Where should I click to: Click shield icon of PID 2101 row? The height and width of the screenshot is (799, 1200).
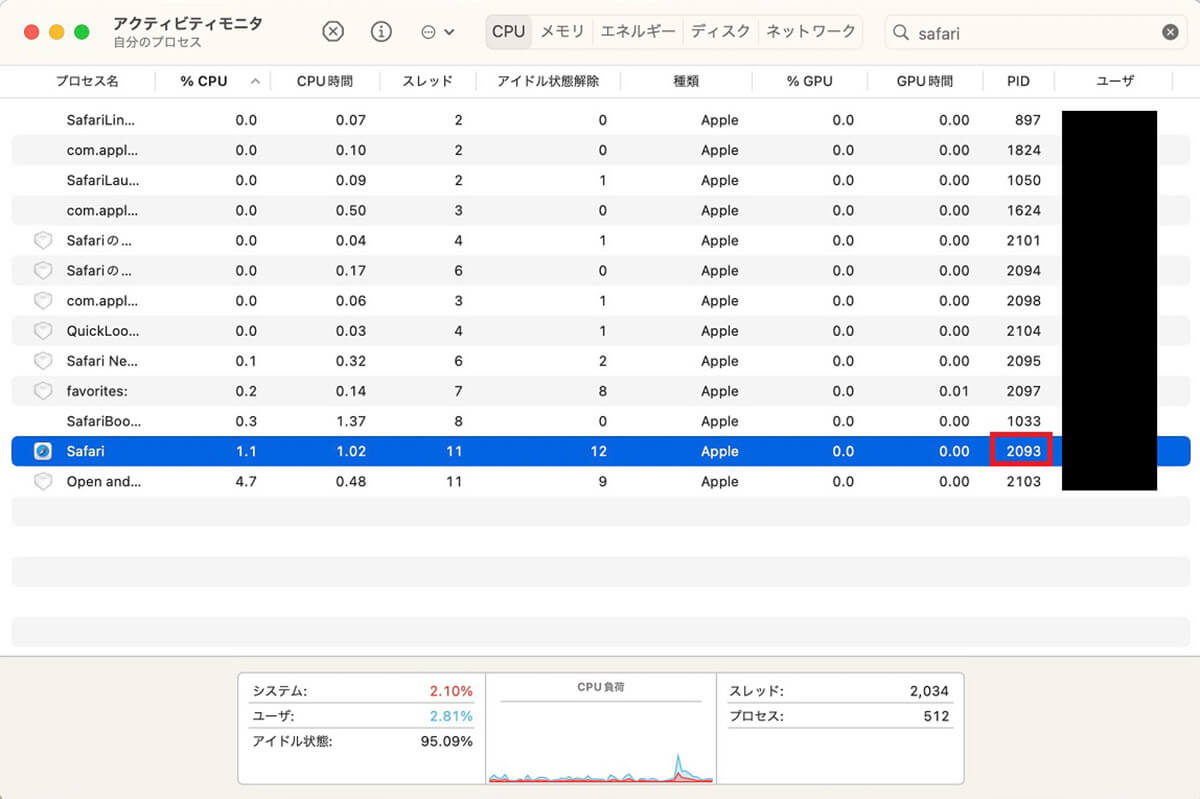coord(43,240)
